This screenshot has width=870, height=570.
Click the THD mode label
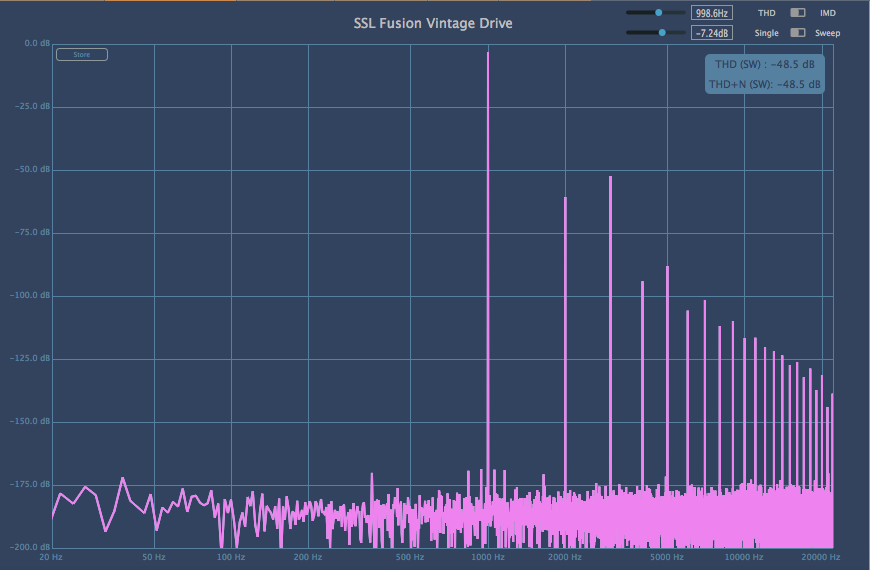(766, 13)
